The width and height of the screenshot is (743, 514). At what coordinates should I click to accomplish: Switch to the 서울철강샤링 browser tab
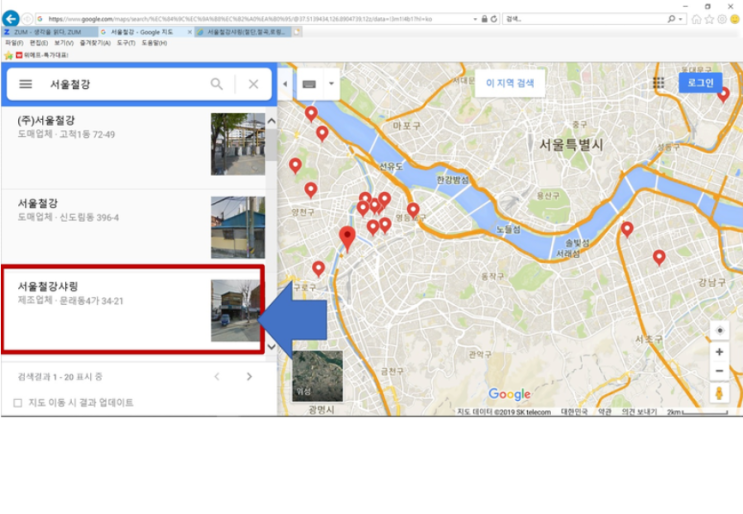[243, 32]
